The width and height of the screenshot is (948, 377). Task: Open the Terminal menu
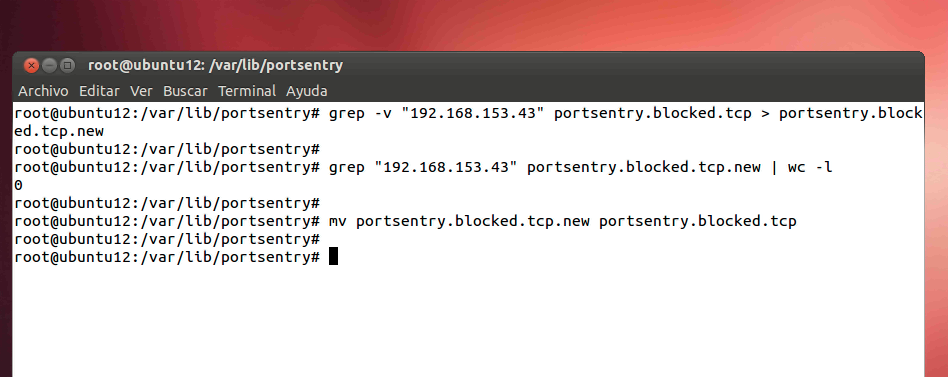pos(247,91)
